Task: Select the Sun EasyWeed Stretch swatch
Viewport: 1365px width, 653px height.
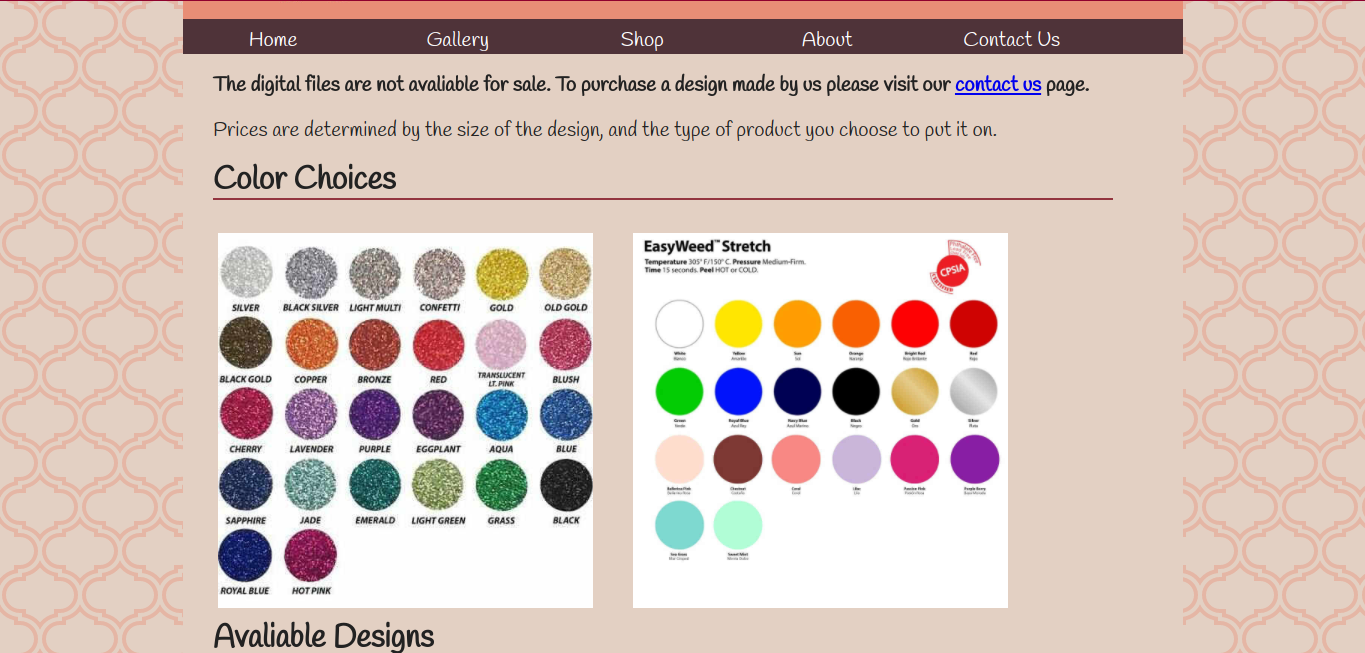Action: point(797,324)
